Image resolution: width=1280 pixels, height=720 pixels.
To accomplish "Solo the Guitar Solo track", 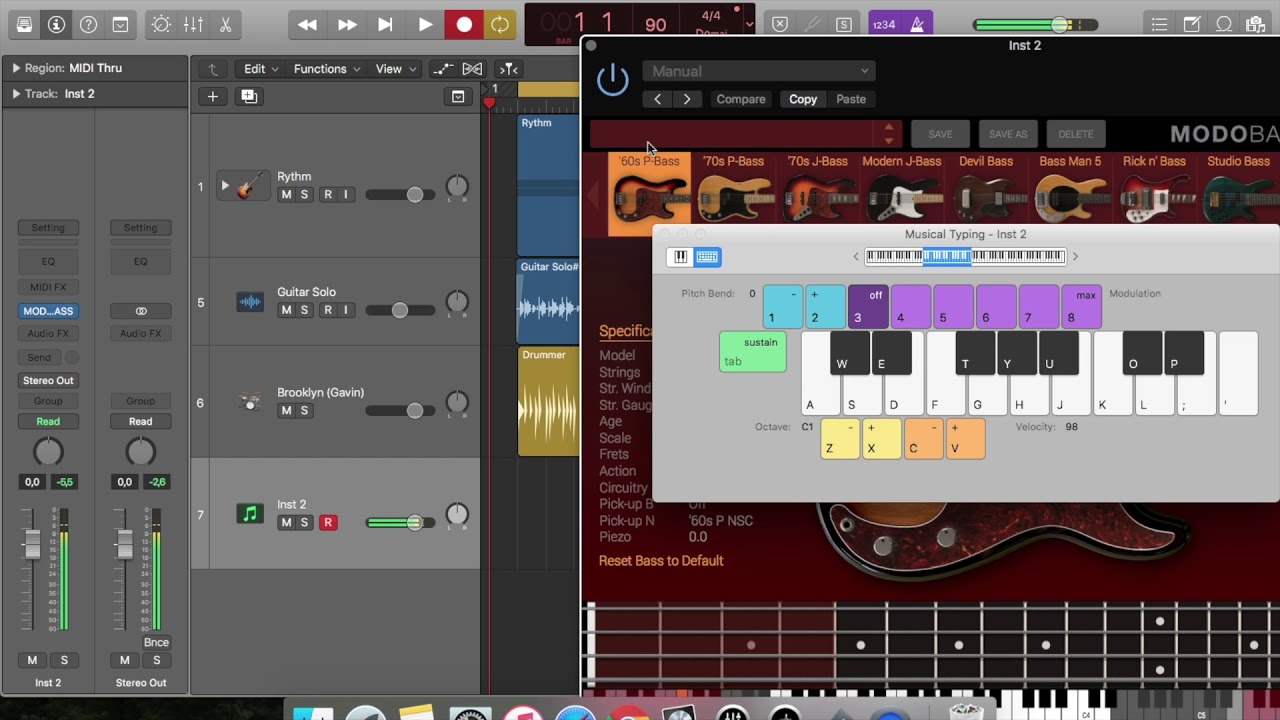I will tap(304, 310).
